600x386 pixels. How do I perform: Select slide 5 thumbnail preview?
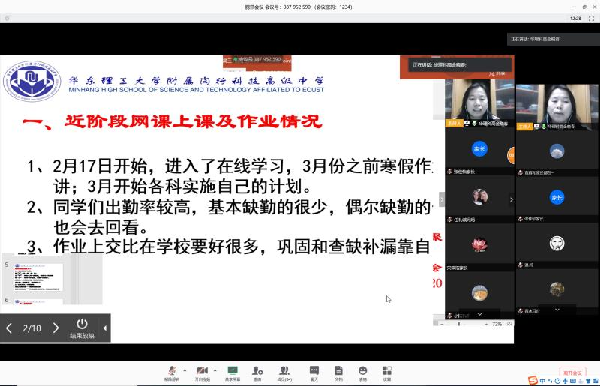coord(38,277)
